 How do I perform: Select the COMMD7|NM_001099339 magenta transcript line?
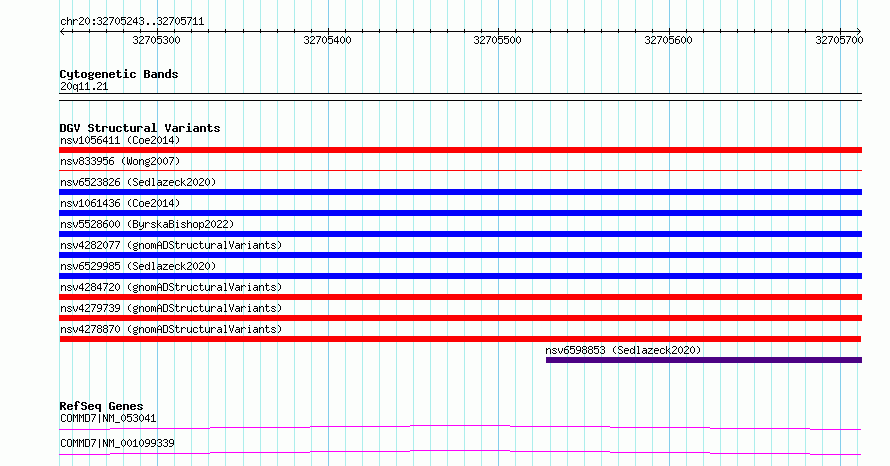coord(460,452)
